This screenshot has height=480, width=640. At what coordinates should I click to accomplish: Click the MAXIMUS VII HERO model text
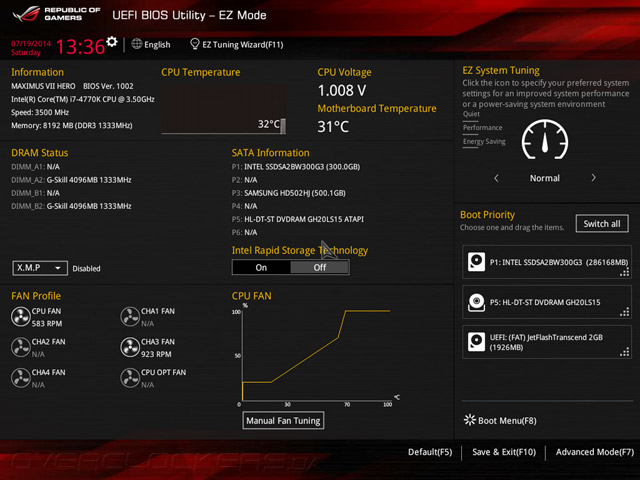pyautogui.click(x=43, y=86)
